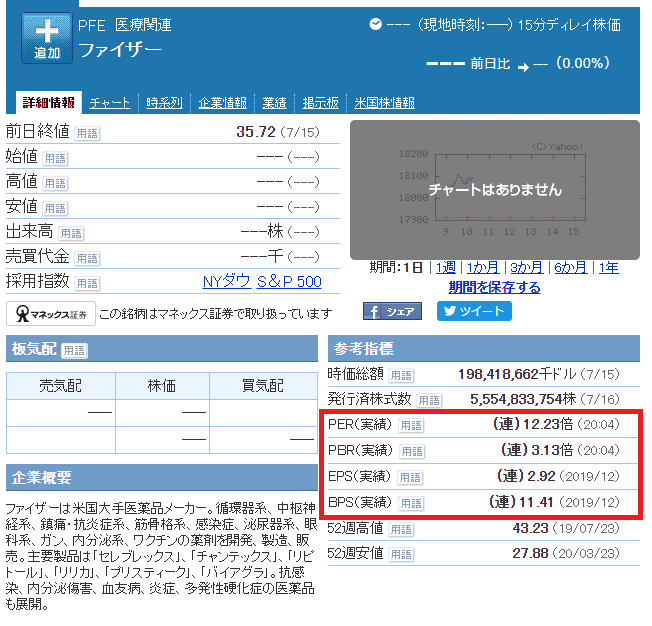
Task: Open the 用語 glossary icon next to 発行済株式数
Action: pos(429,401)
